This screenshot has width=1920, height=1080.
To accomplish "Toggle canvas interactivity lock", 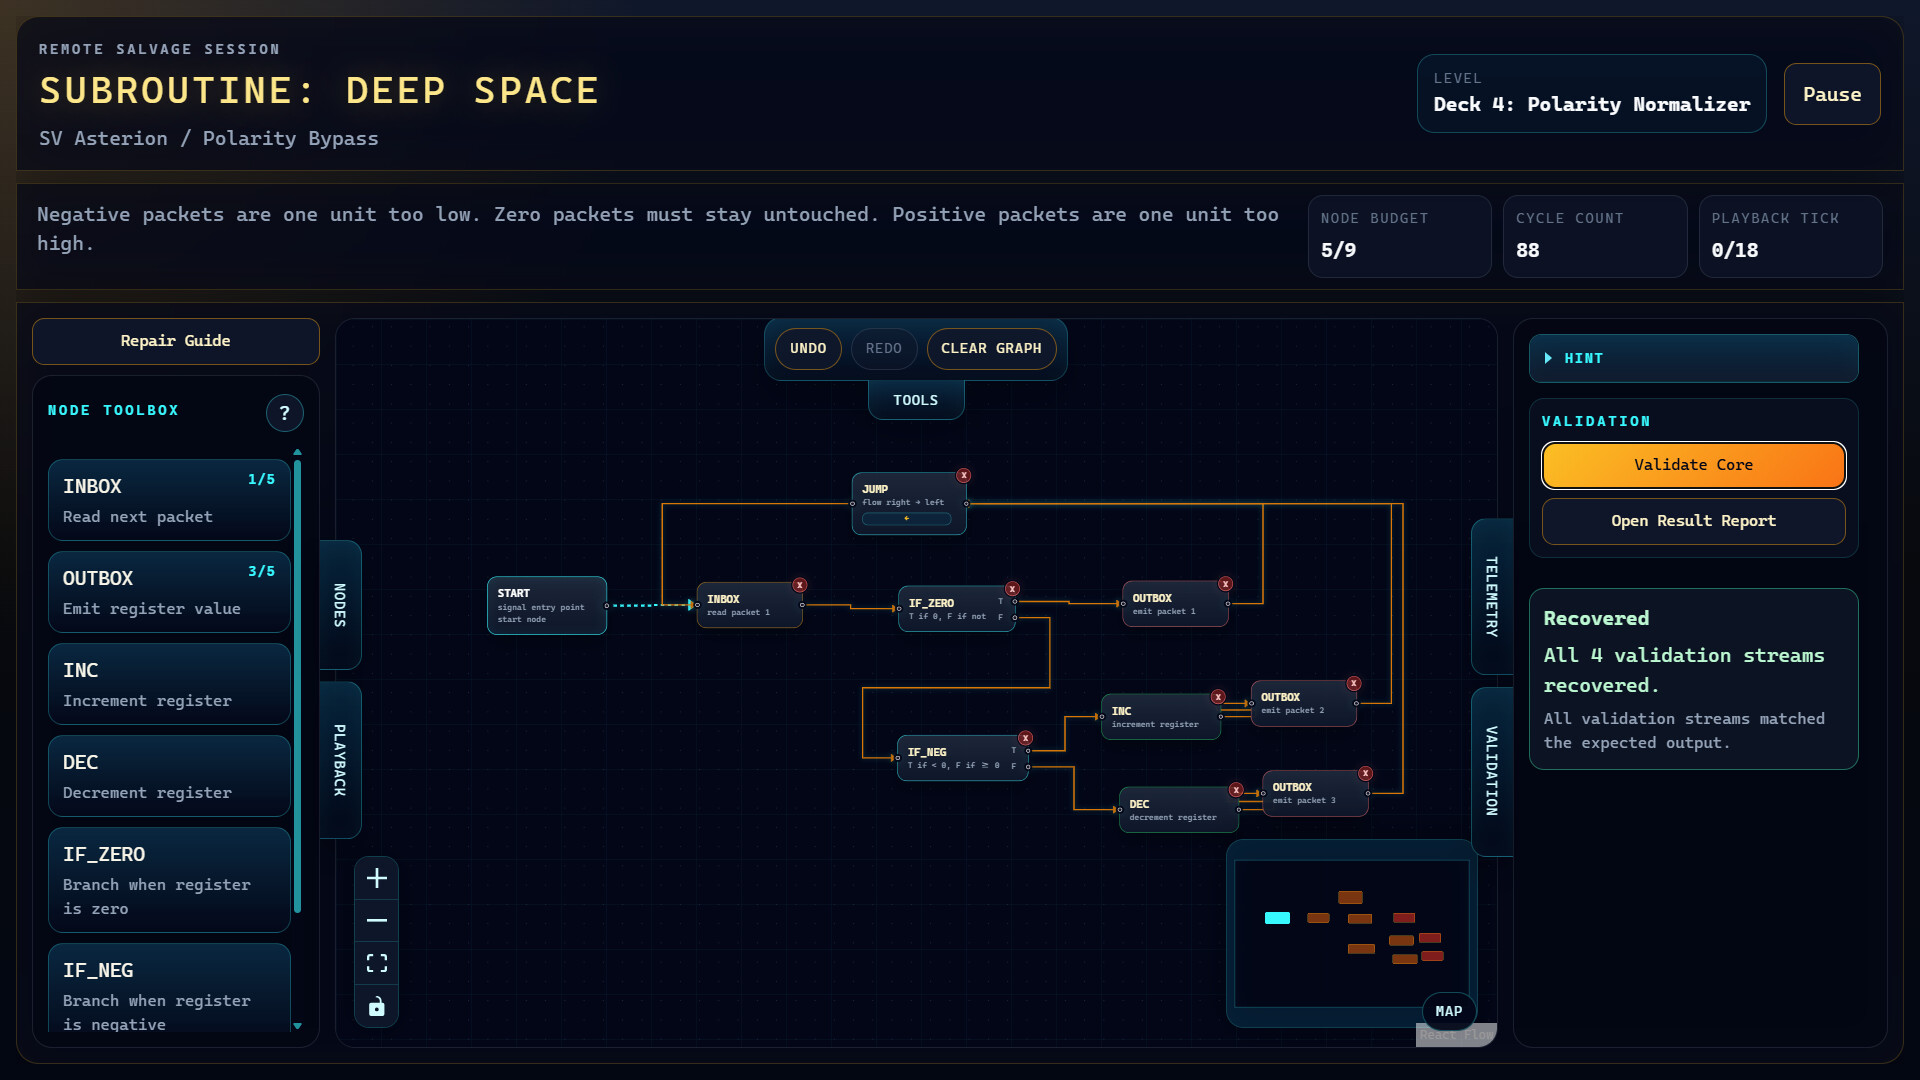I will coord(377,1006).
